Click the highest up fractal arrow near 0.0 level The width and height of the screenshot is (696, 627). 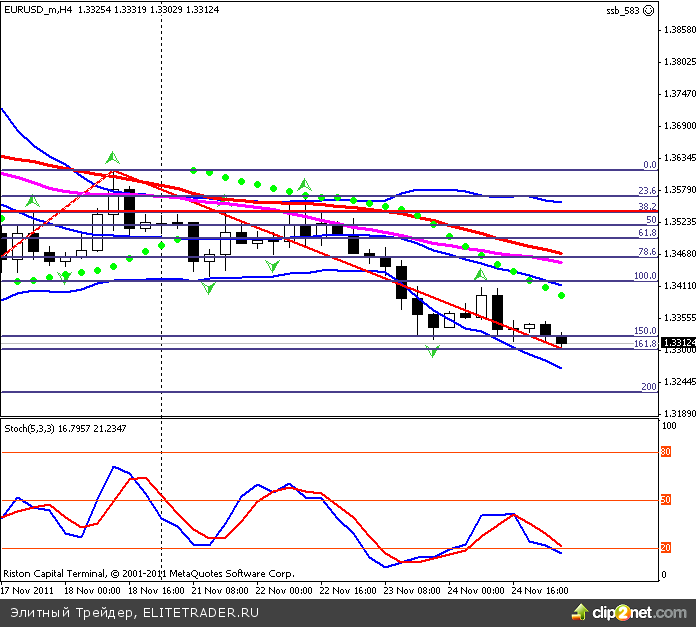[x=112, y=157]
